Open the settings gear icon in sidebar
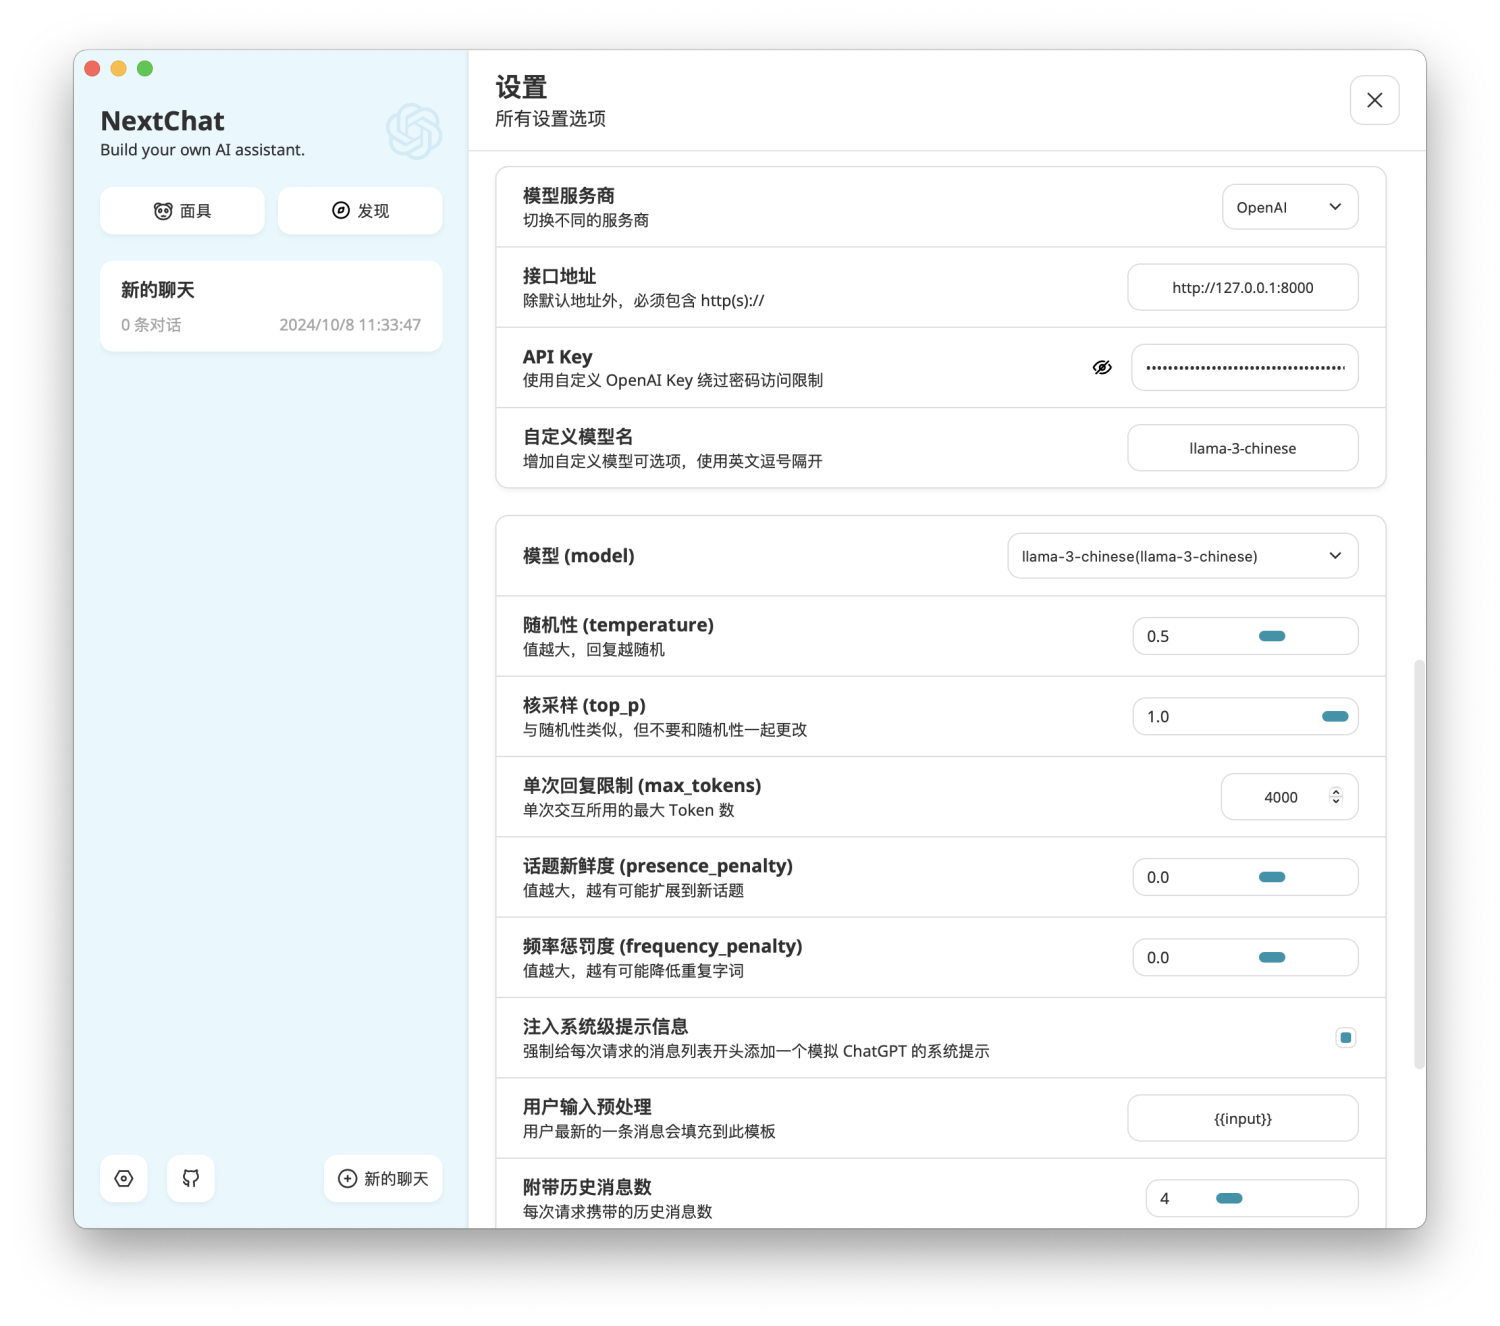Screen dimensions: 1500x1326 pyautogui.click(x=124, y=1178)
